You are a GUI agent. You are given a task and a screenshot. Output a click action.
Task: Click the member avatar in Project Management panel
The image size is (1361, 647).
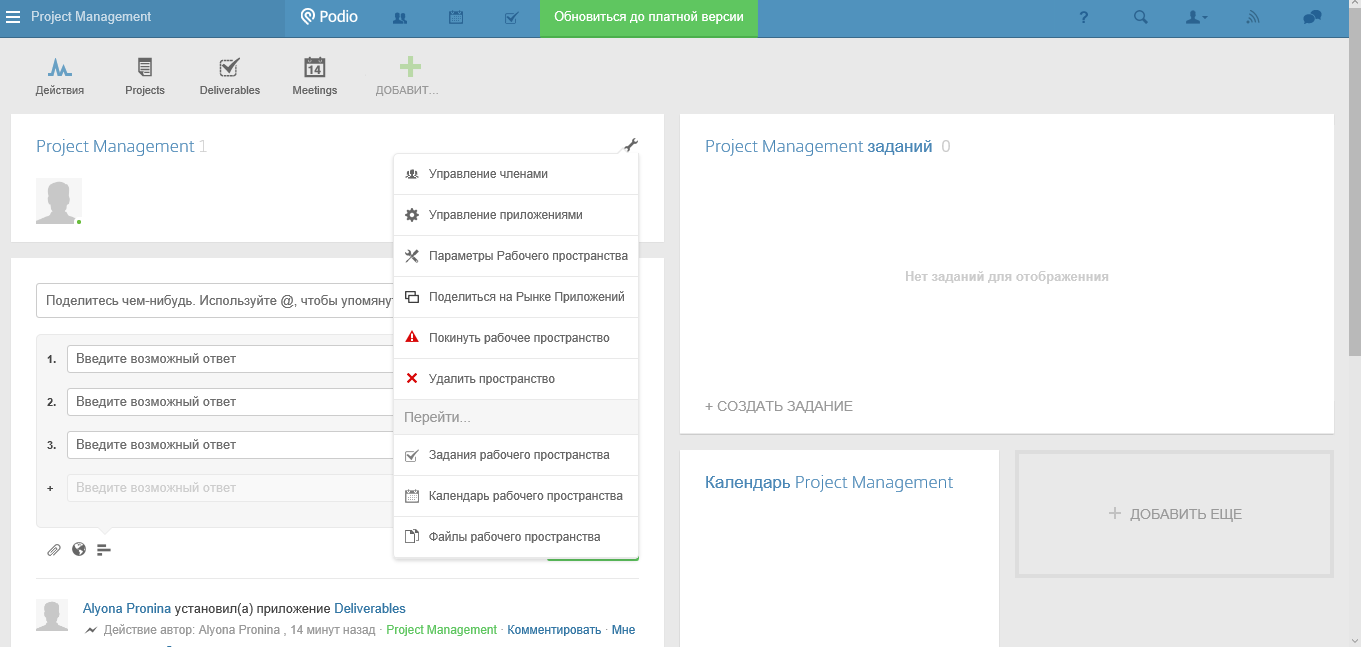(59, 201)
